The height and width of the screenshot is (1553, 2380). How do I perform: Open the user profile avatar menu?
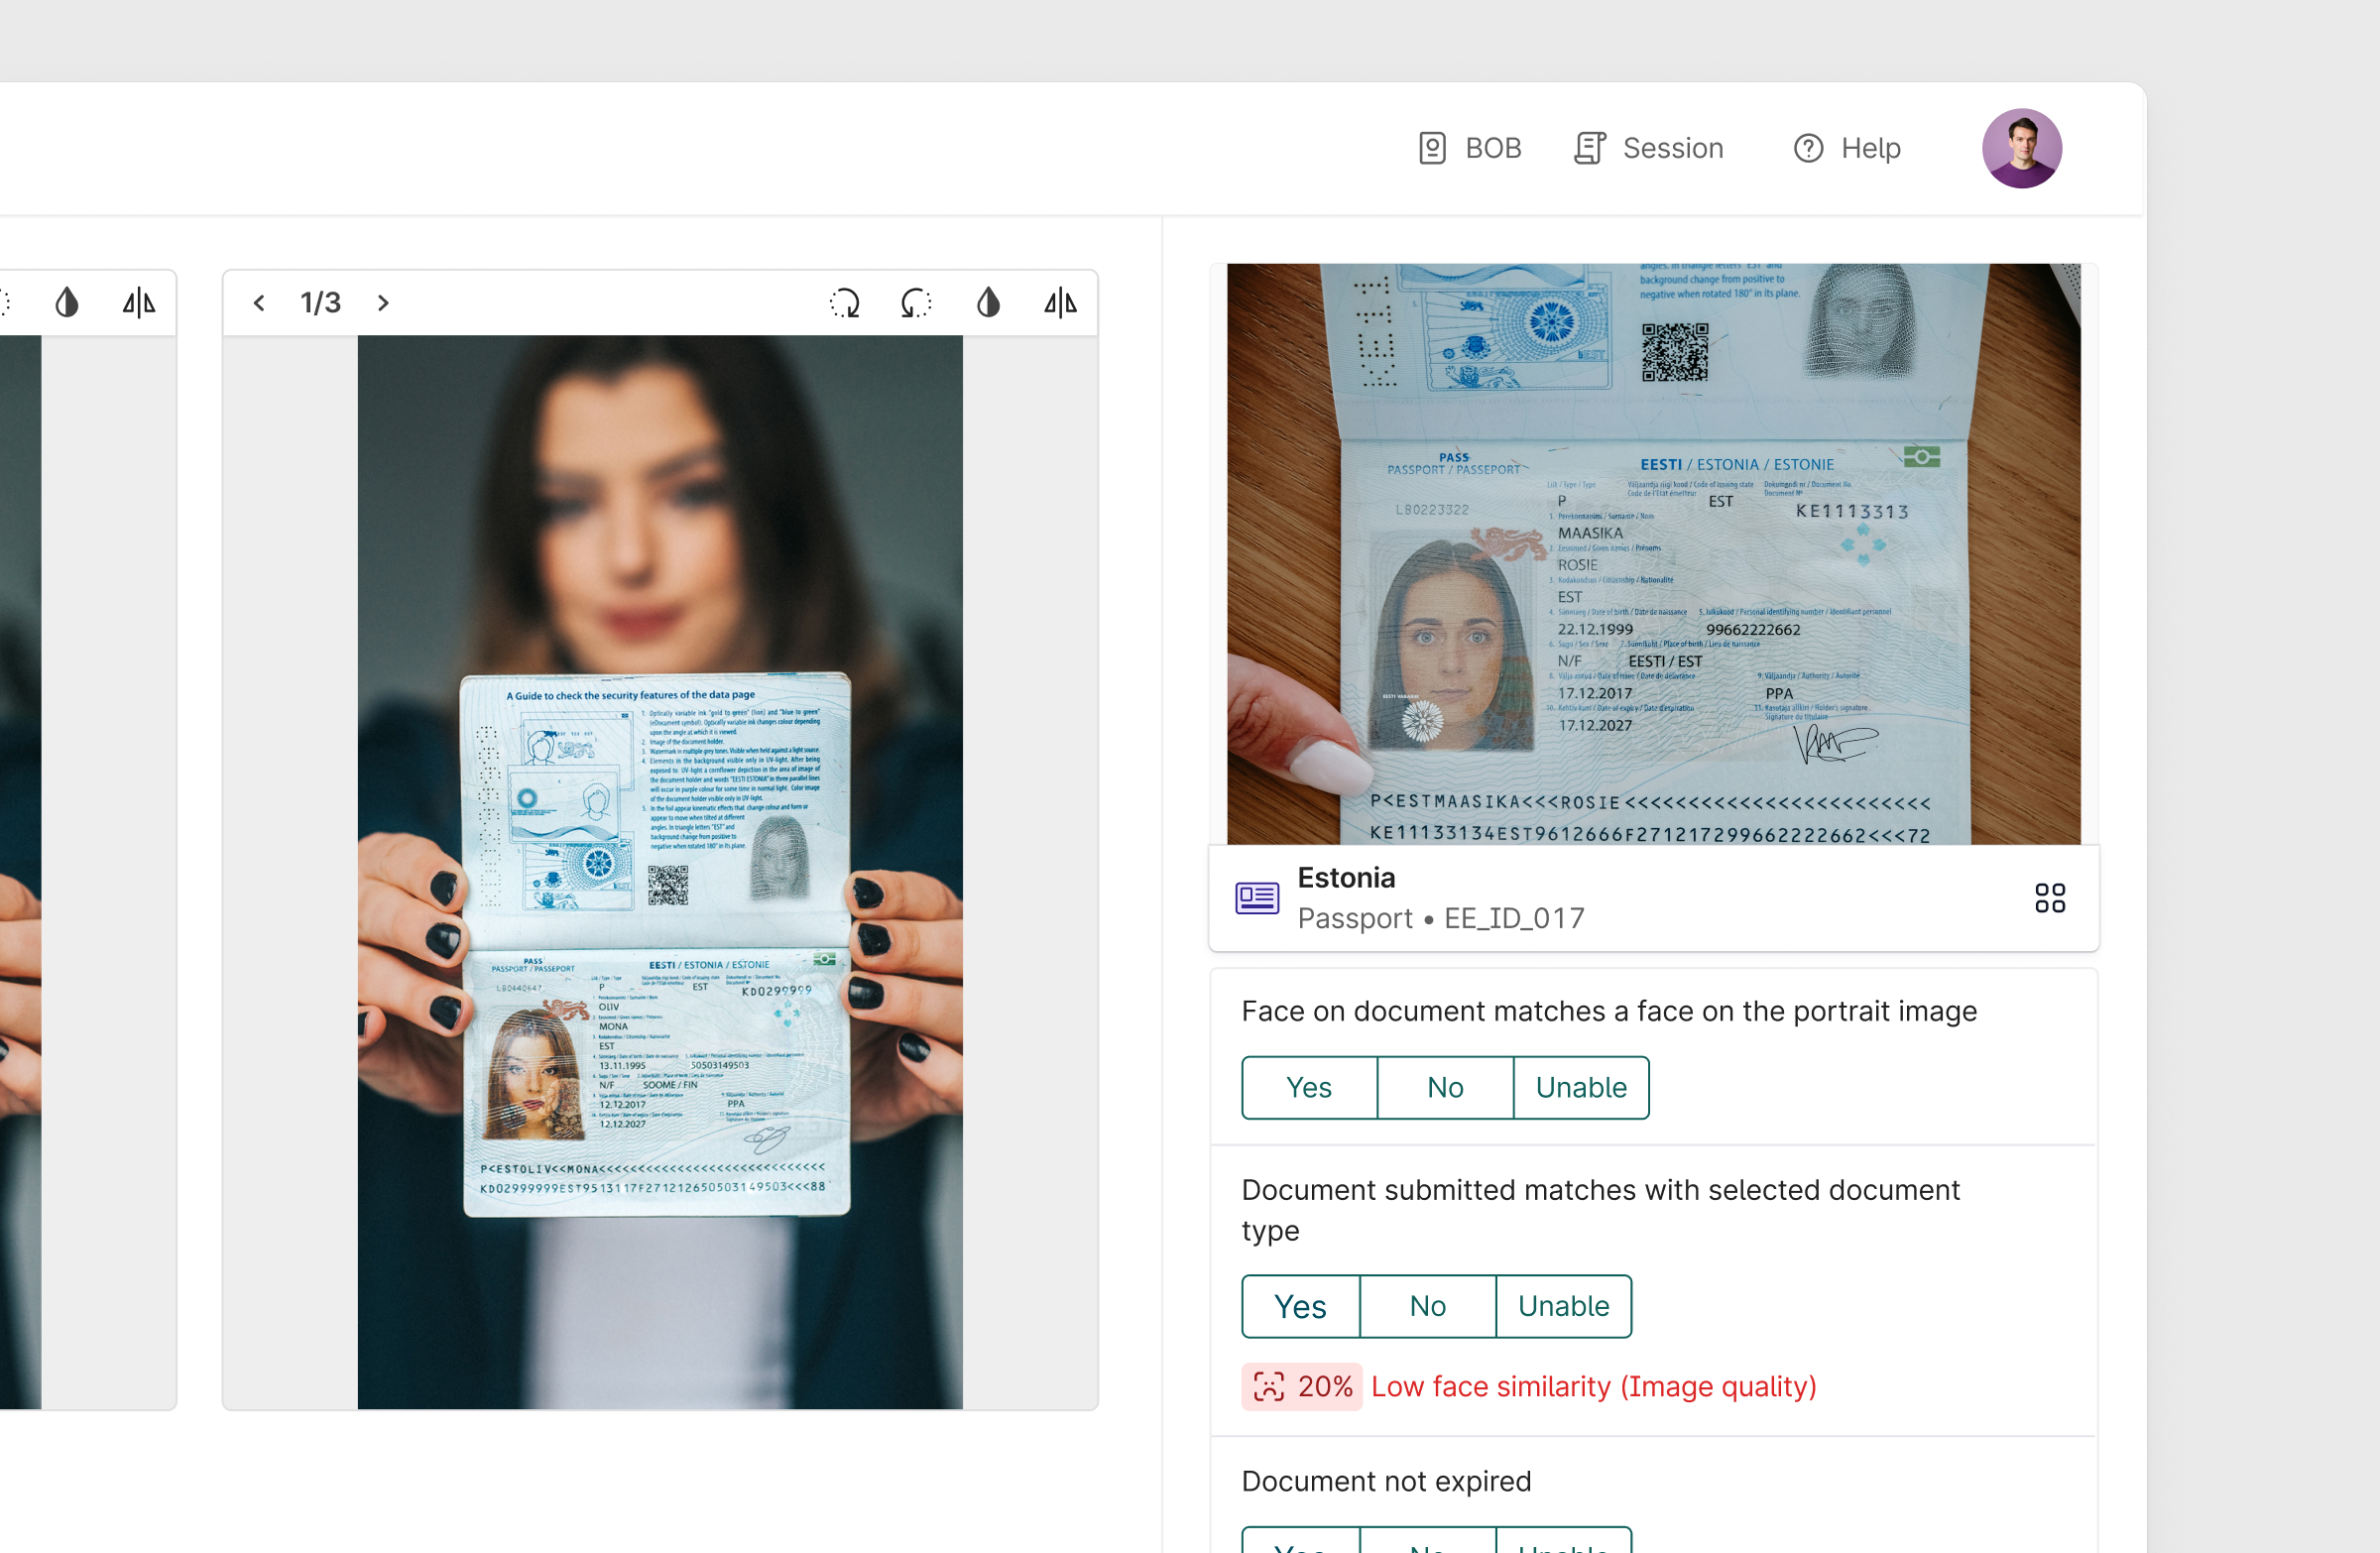point(2021,148)
